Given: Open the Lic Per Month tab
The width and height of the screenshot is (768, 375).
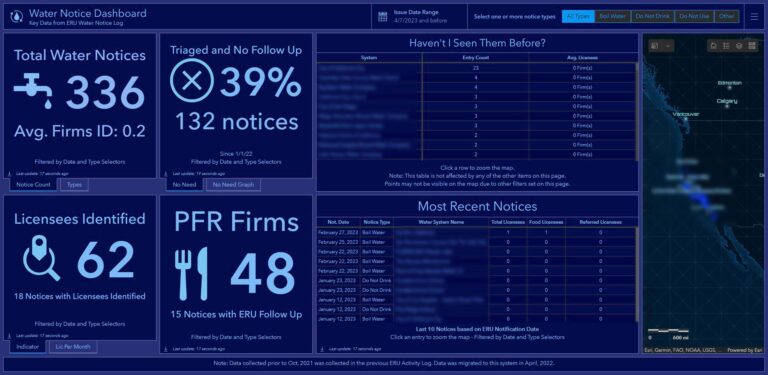Looking at the screenshot, I should (73, 347).
